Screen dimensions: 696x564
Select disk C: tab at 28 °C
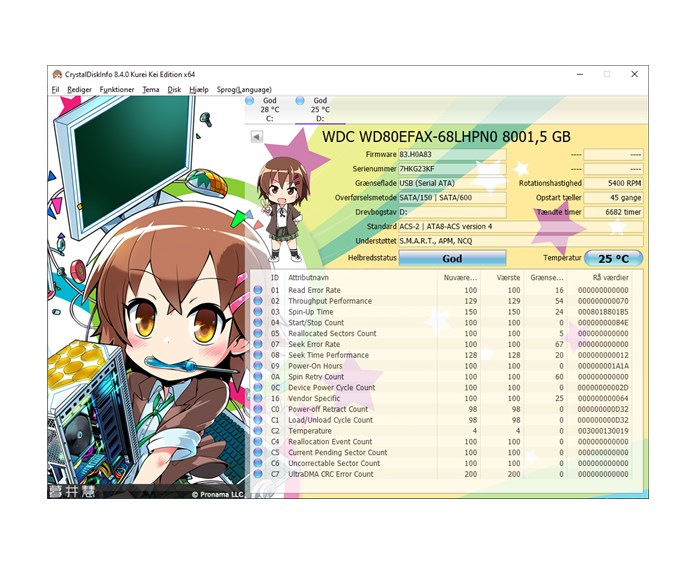click(269, 110)
